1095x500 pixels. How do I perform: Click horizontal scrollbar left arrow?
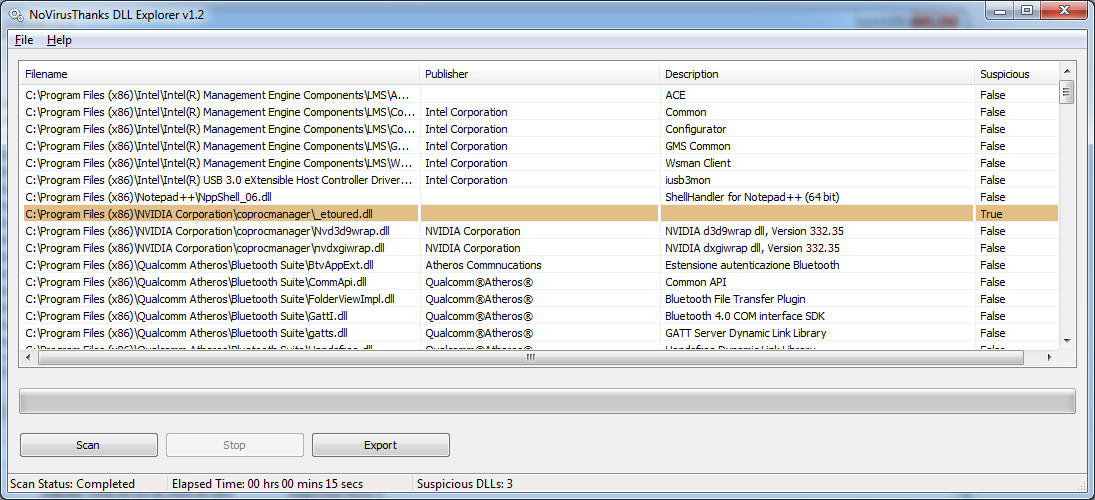(29, 357)
